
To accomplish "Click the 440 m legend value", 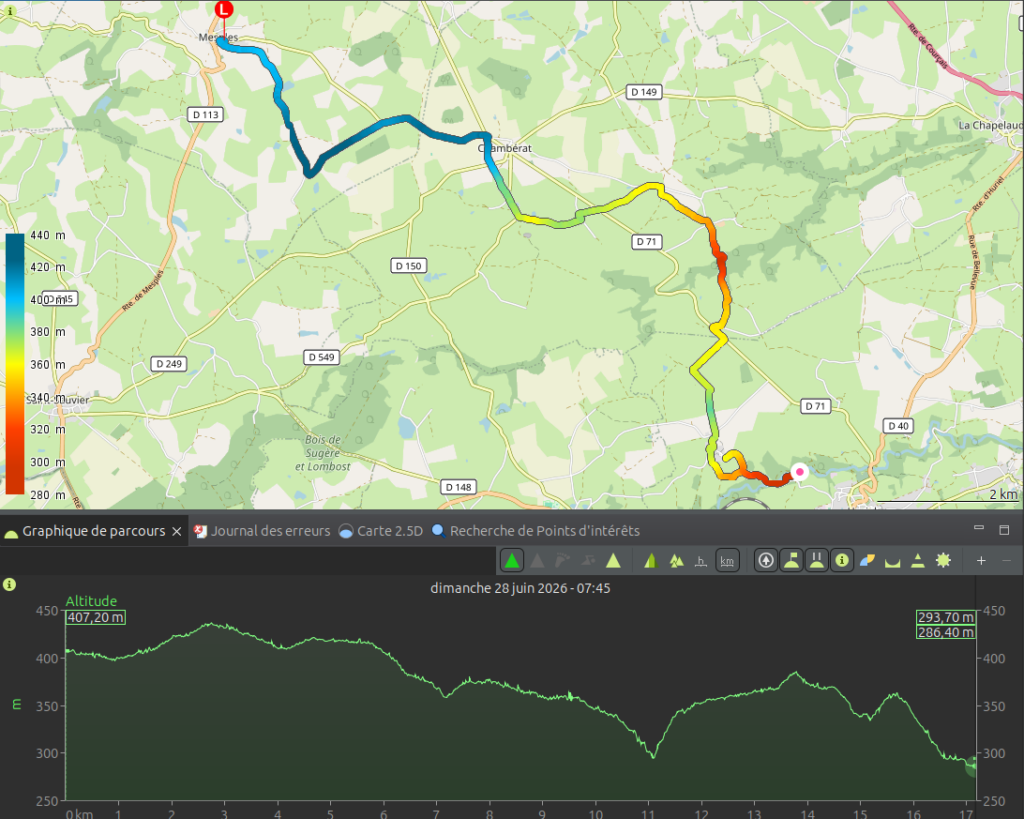I will (x=48, y=235).
